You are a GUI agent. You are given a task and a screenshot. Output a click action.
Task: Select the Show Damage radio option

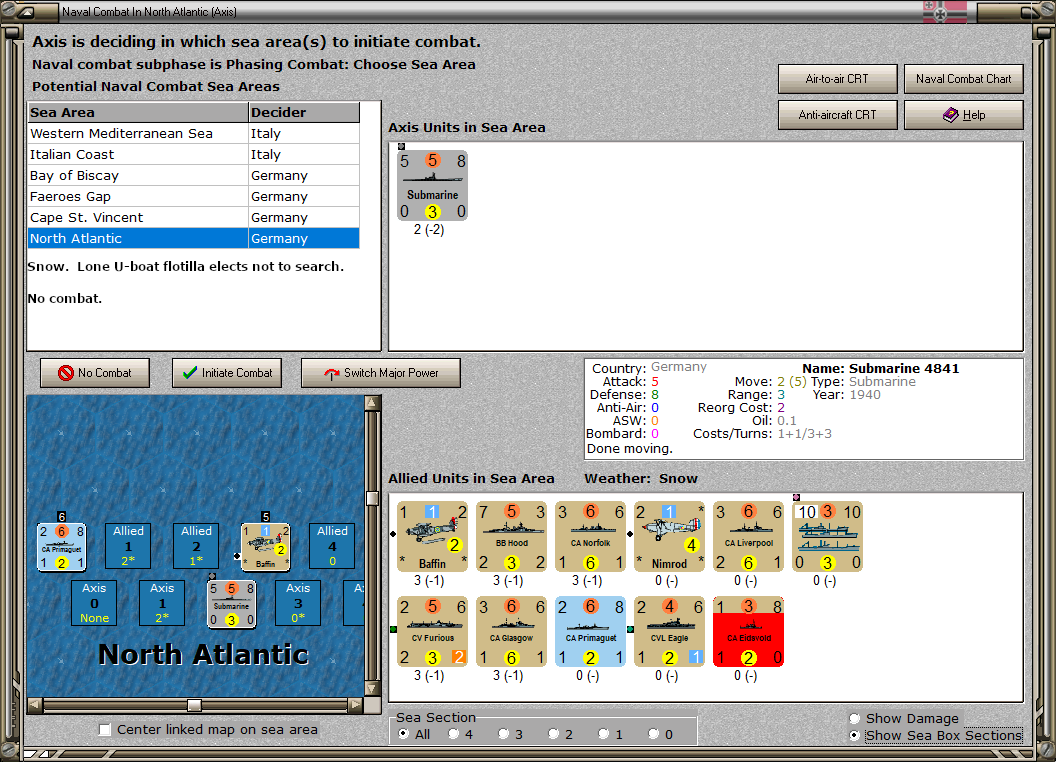click(x=855, y=718)
